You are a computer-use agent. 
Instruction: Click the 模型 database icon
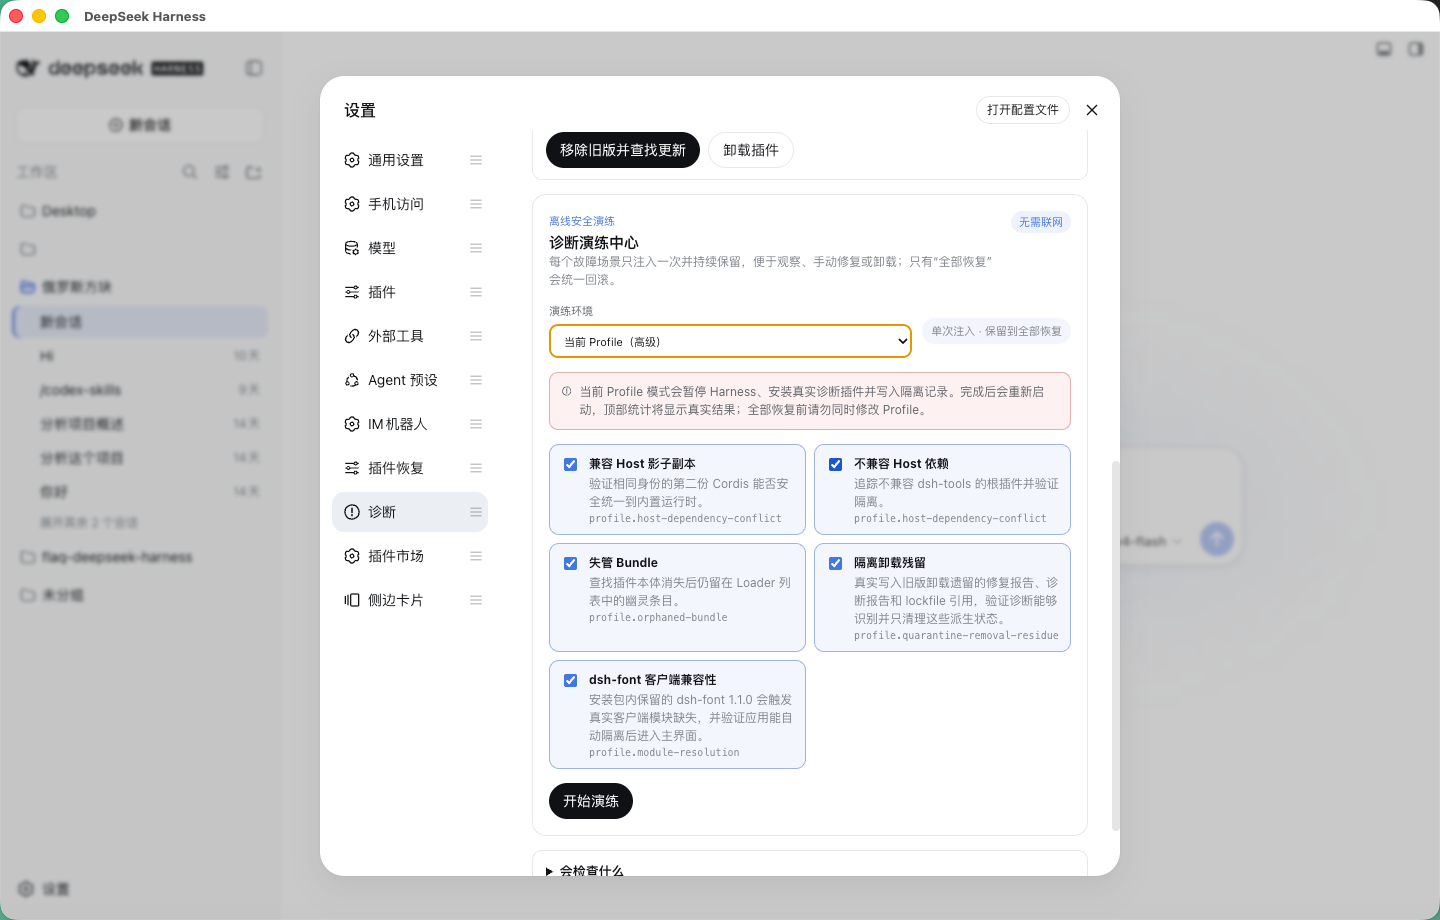click(352, 248)
